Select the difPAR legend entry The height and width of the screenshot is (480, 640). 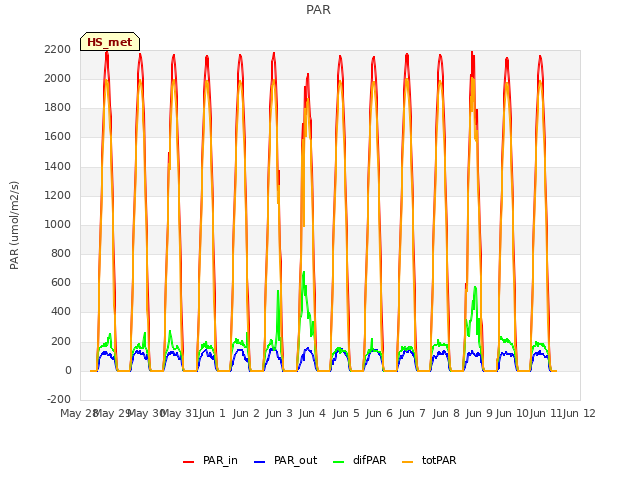[360, 460]
